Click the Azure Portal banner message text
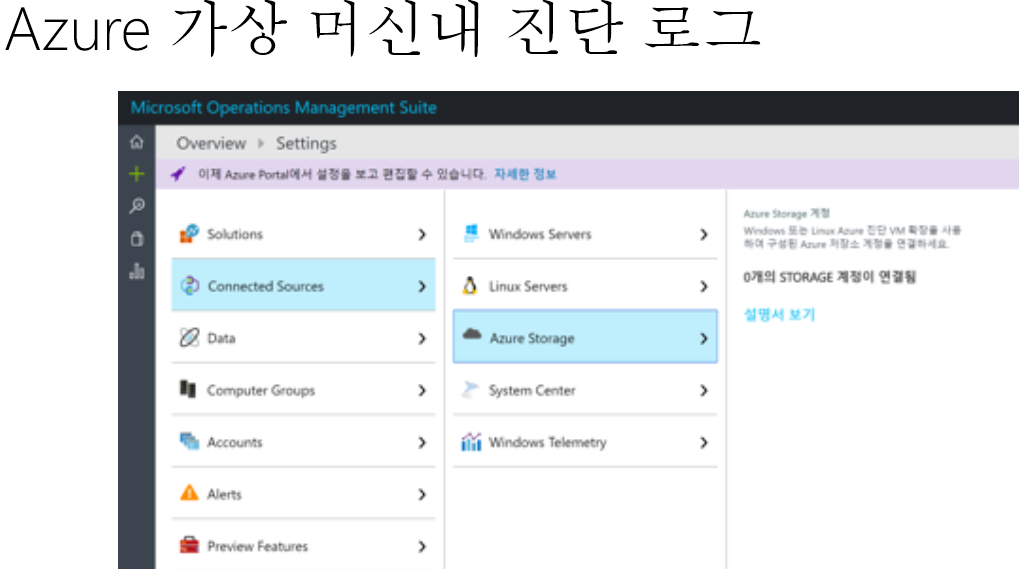Screen dimensions: 1019x569 point(342,174)
